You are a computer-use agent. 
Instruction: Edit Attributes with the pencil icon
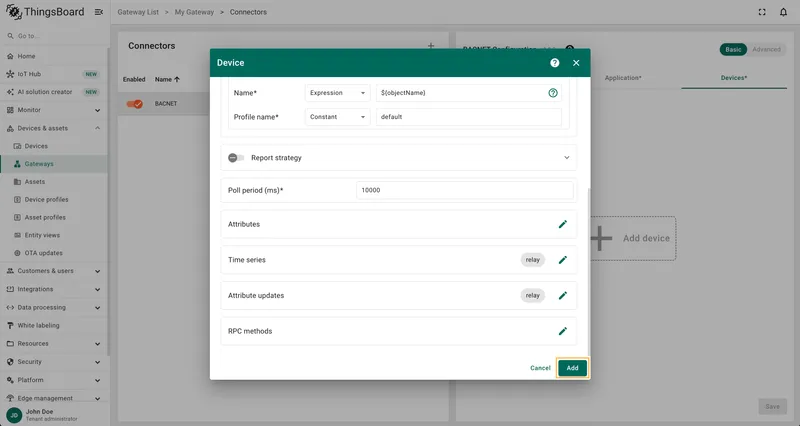(x=562, y=224)
